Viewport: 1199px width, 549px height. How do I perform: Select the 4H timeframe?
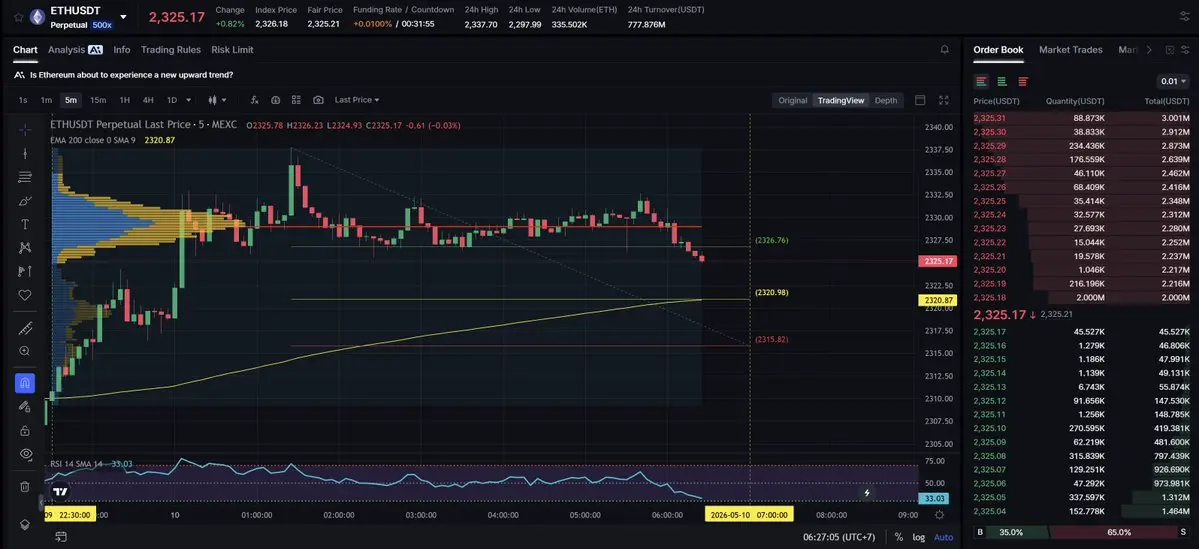coord(148,100)
